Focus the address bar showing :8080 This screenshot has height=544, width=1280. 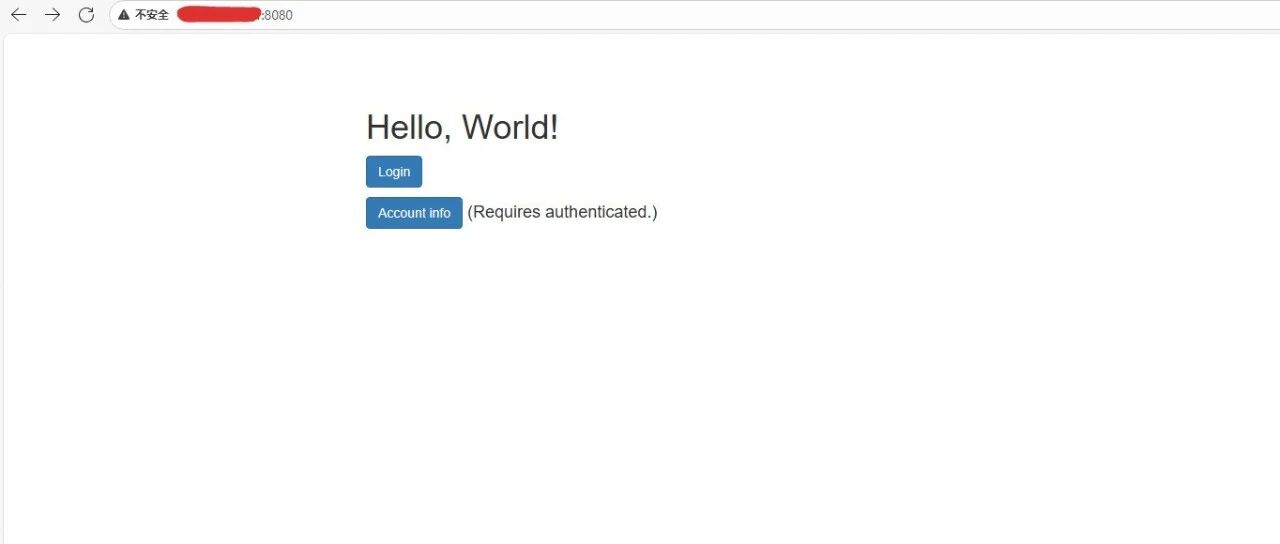point(694,15)
